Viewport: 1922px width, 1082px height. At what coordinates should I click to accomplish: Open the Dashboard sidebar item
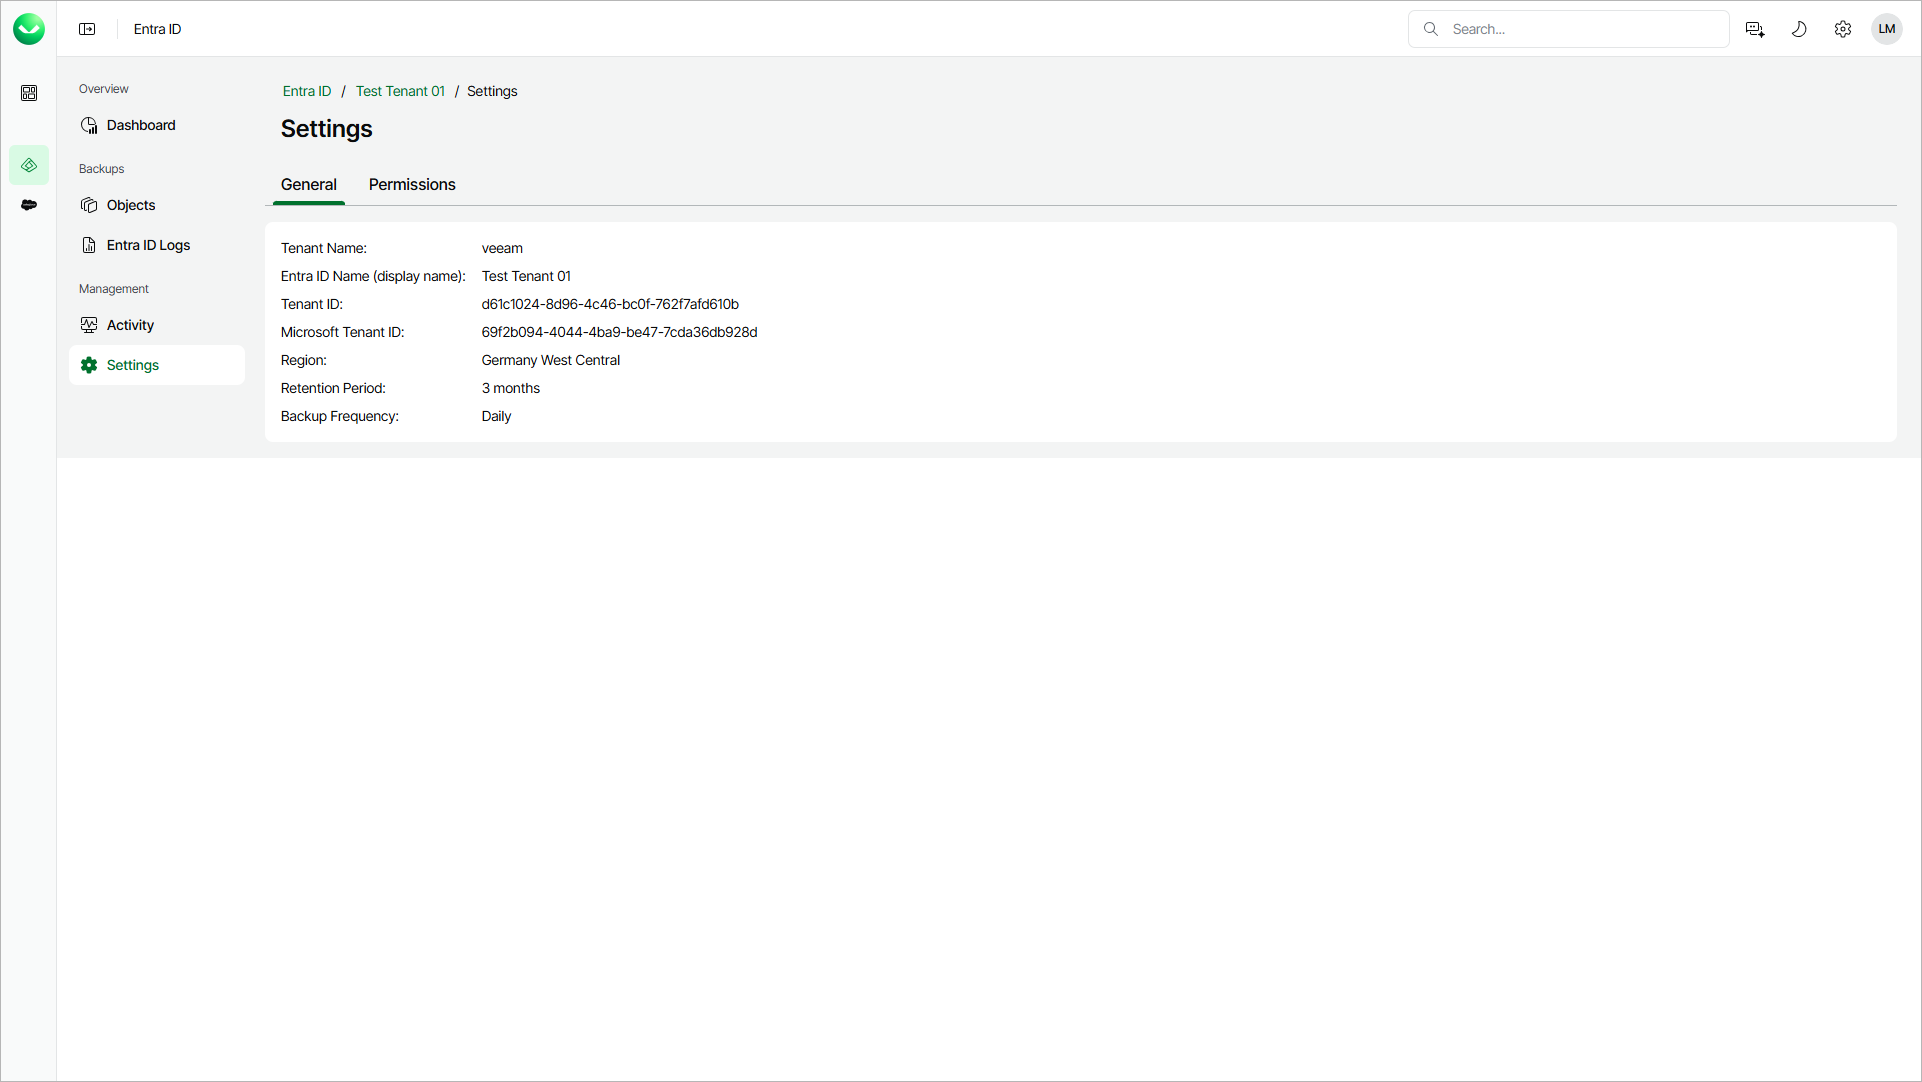point(141,125)
